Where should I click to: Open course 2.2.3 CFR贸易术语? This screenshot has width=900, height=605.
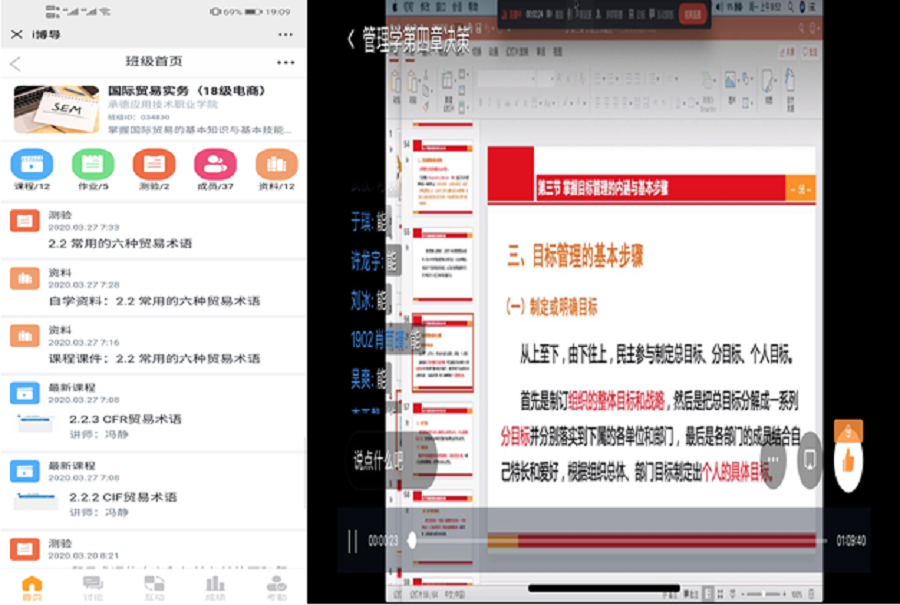[x=123, y=421]
